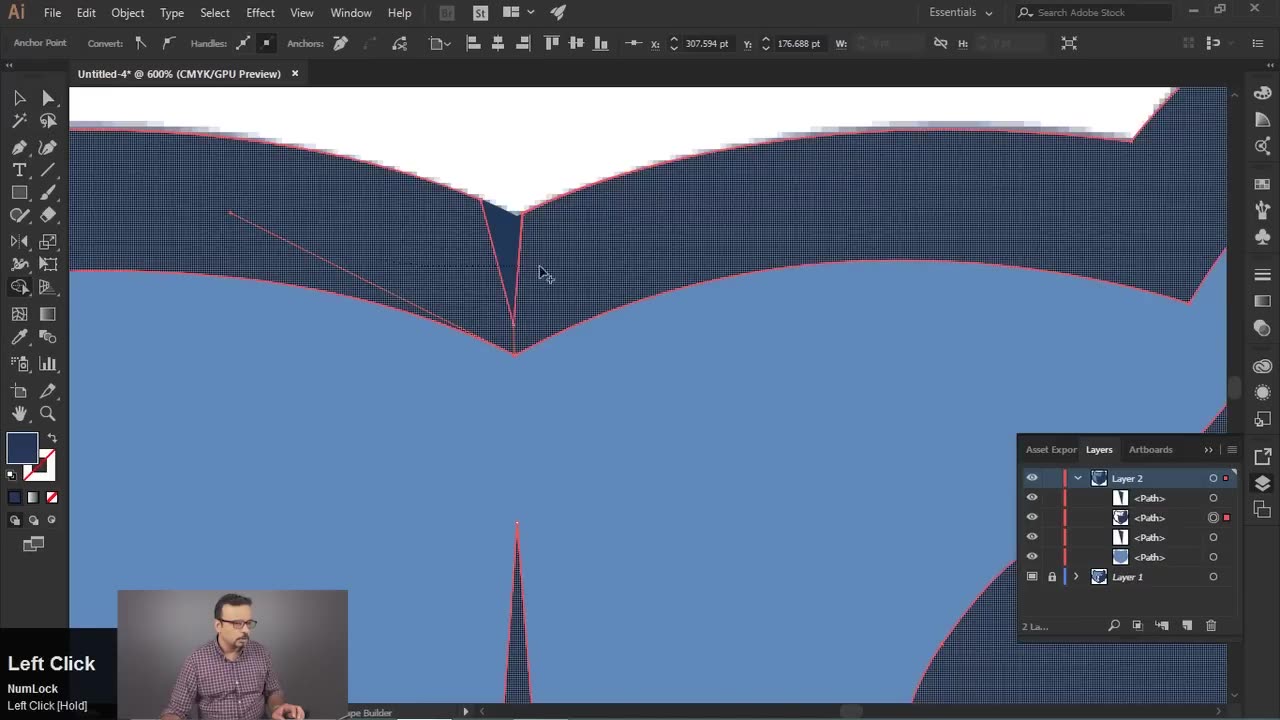Select the Artboard tool
Image resolution: width=1280 pixels, height=720 pixels.
pos(19,391)
